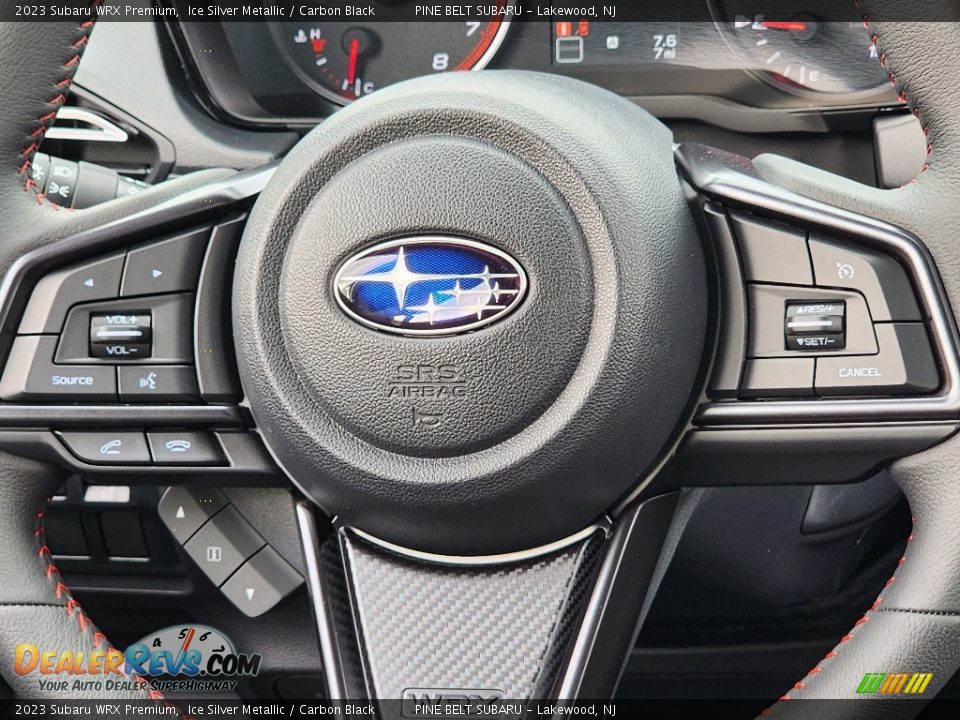960x720 pixels.
Task: Click the colored stripes logo in bottom-right corner
Action: click(x=894, y=683)
